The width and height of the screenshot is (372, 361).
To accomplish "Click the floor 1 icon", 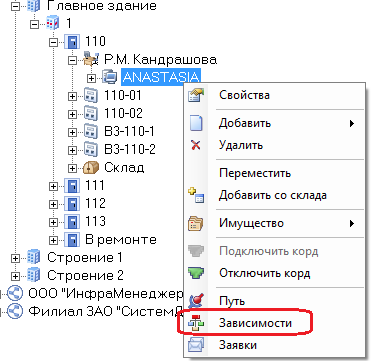I will click(x=52, y=24).
